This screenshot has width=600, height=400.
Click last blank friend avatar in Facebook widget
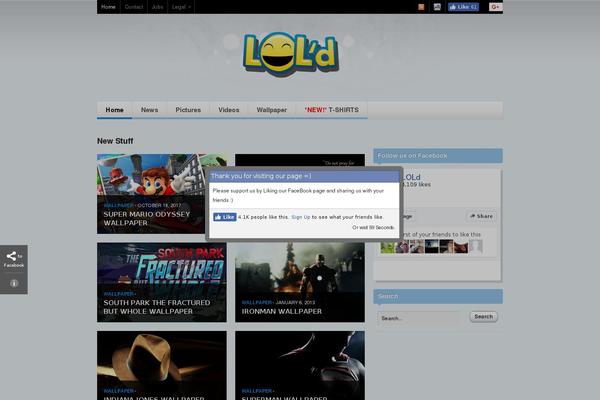point(476,246)
